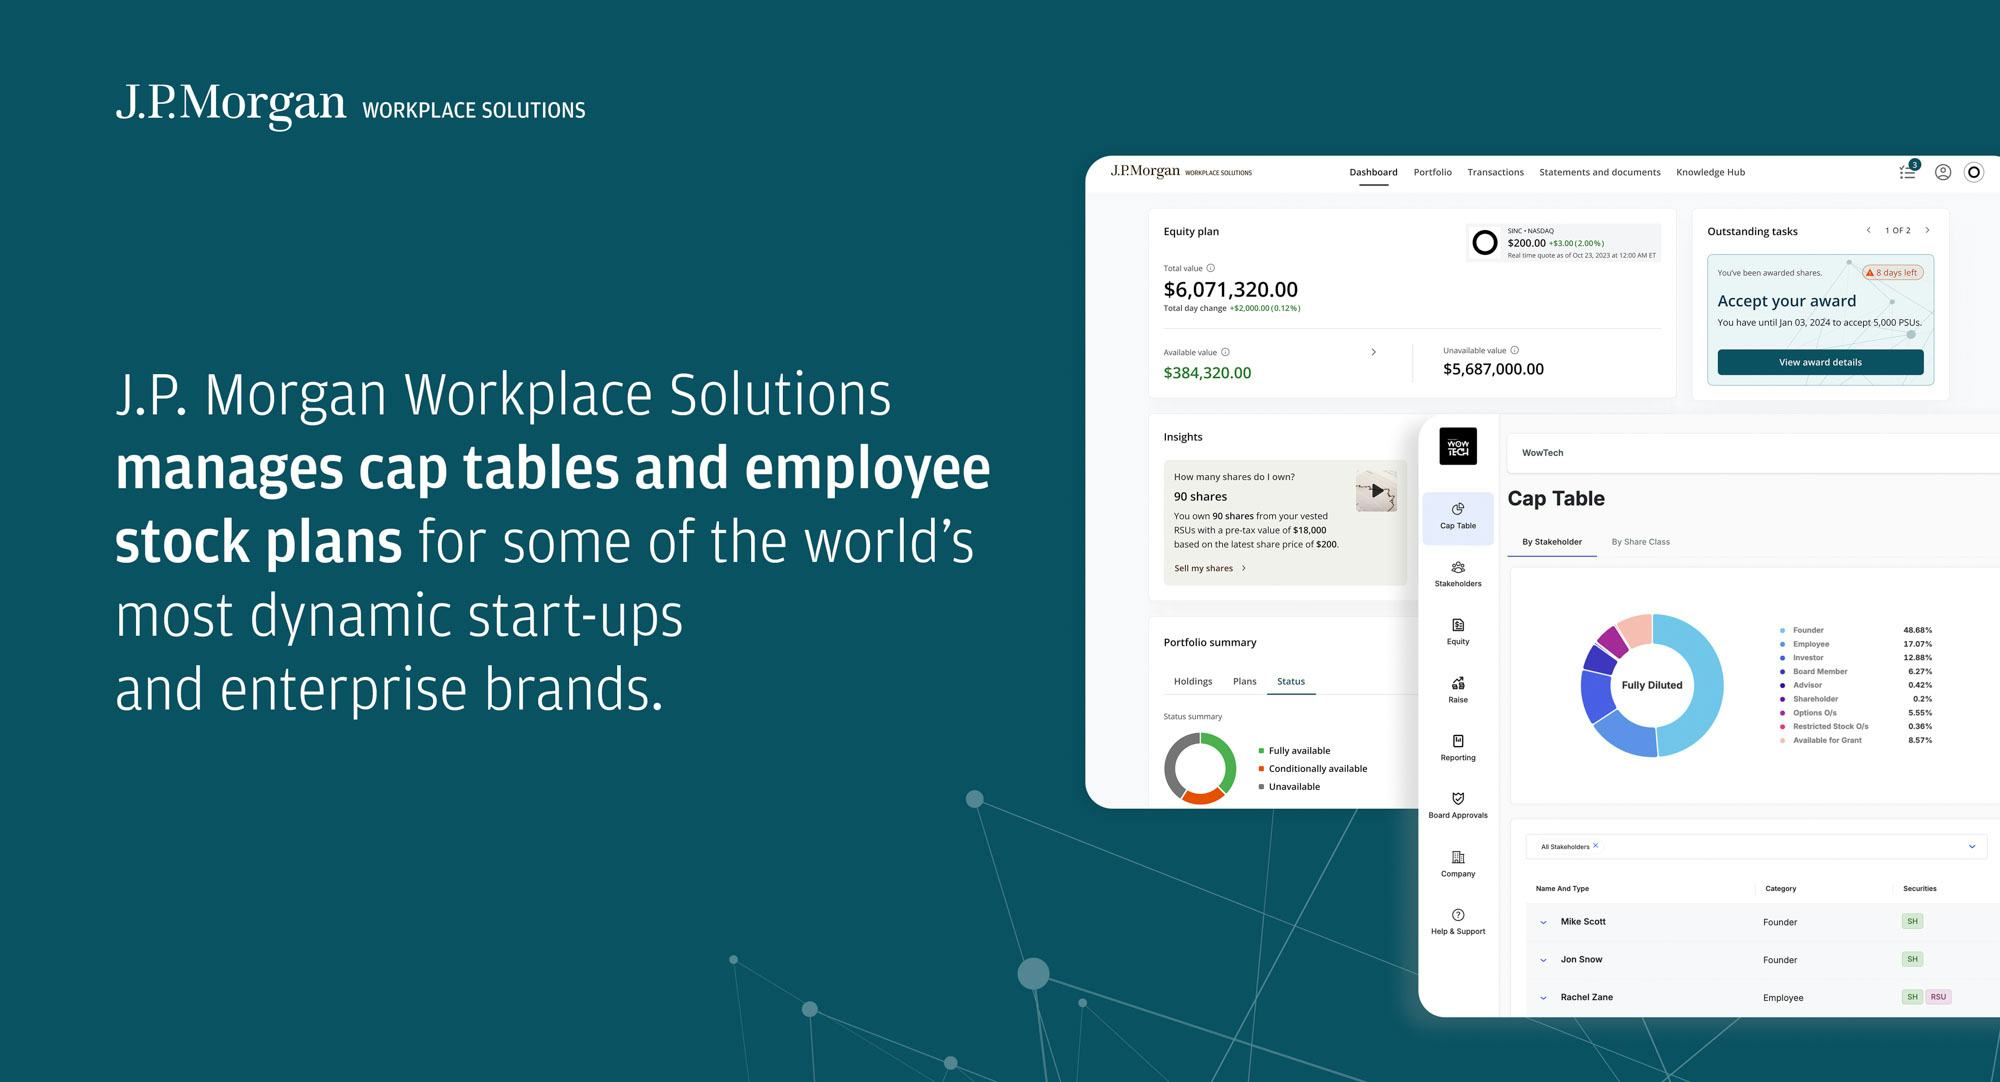Remove the All Stakeholders filter chip
This screenshot has height=1082, width=2000.
pyautogui.click(x=1595, y=846)
